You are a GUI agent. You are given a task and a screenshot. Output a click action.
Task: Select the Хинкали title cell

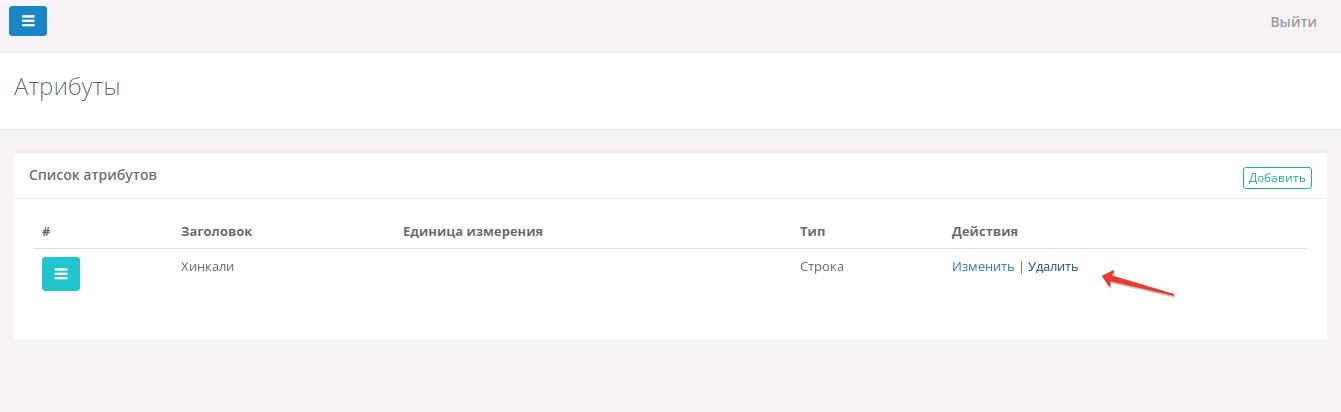[207, 267]
